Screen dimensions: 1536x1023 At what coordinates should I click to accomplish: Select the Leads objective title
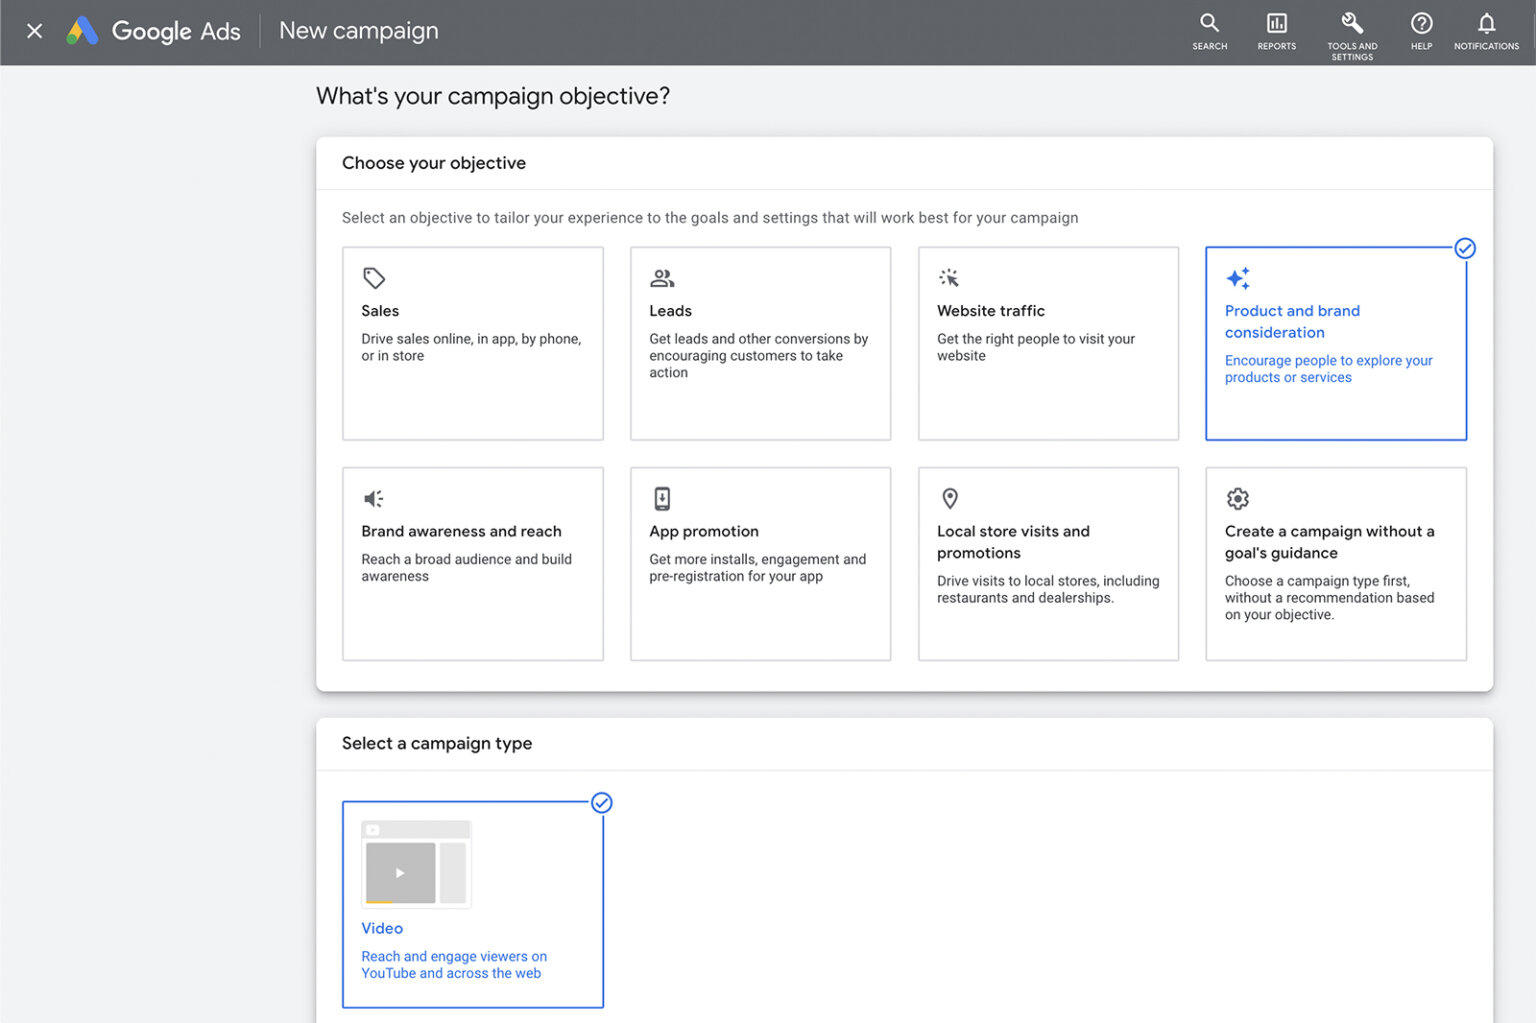670,311
